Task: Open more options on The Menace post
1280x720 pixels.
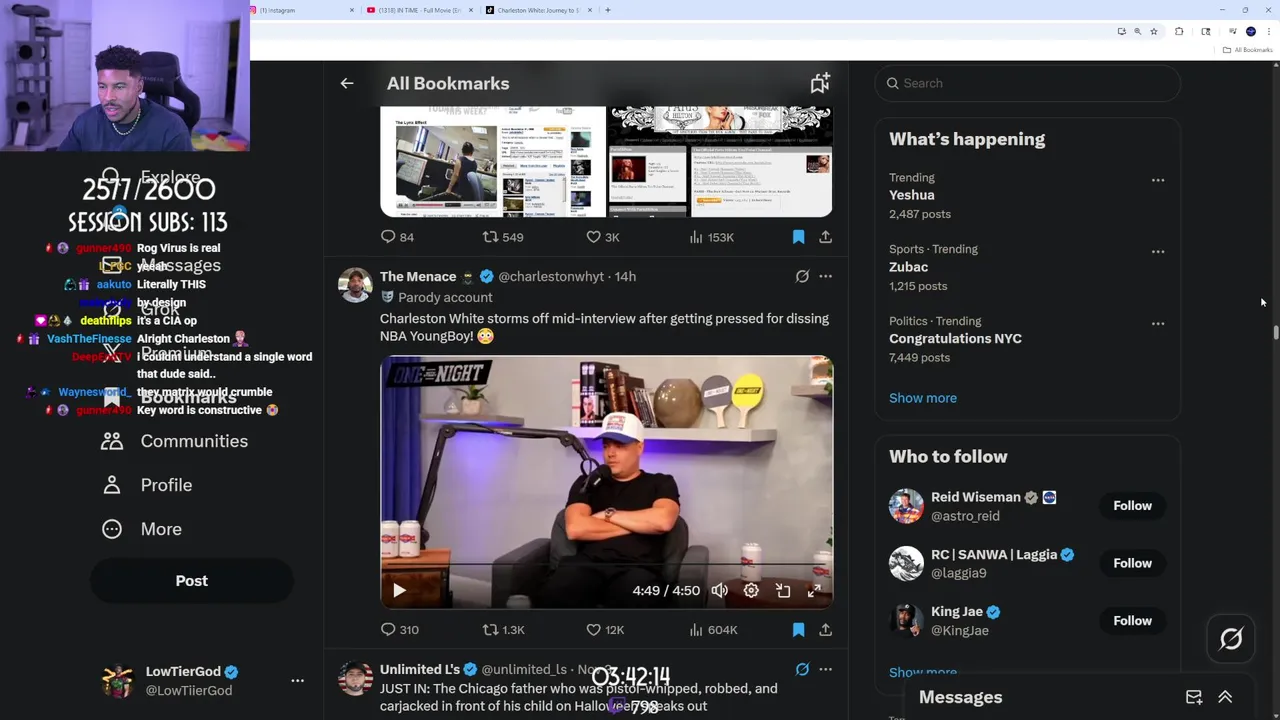Action: [825, 276]
